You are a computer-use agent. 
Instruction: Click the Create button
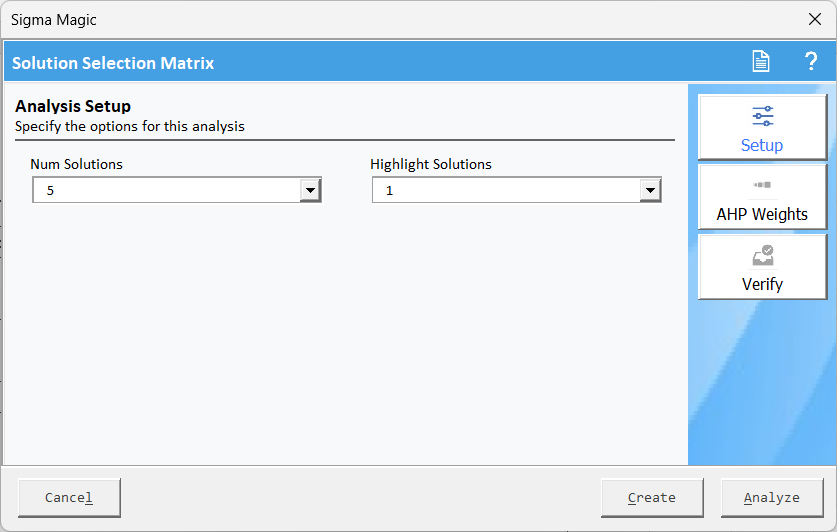652,498
